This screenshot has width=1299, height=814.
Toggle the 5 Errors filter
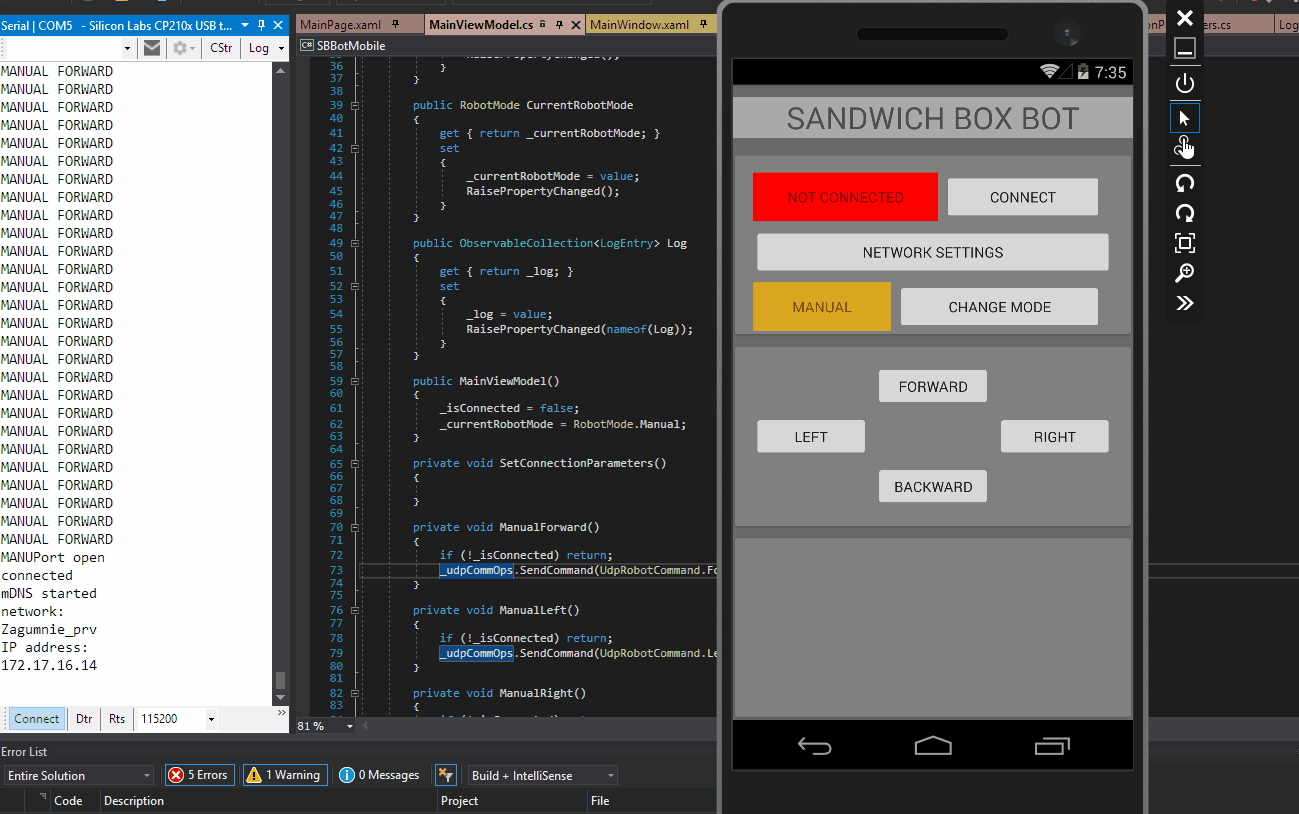(199, 775)
